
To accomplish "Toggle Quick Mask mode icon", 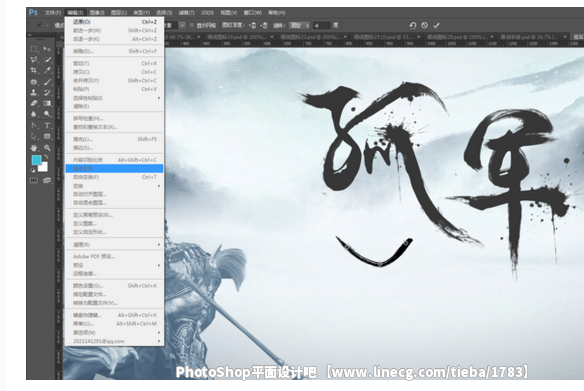I will point(34,180).
